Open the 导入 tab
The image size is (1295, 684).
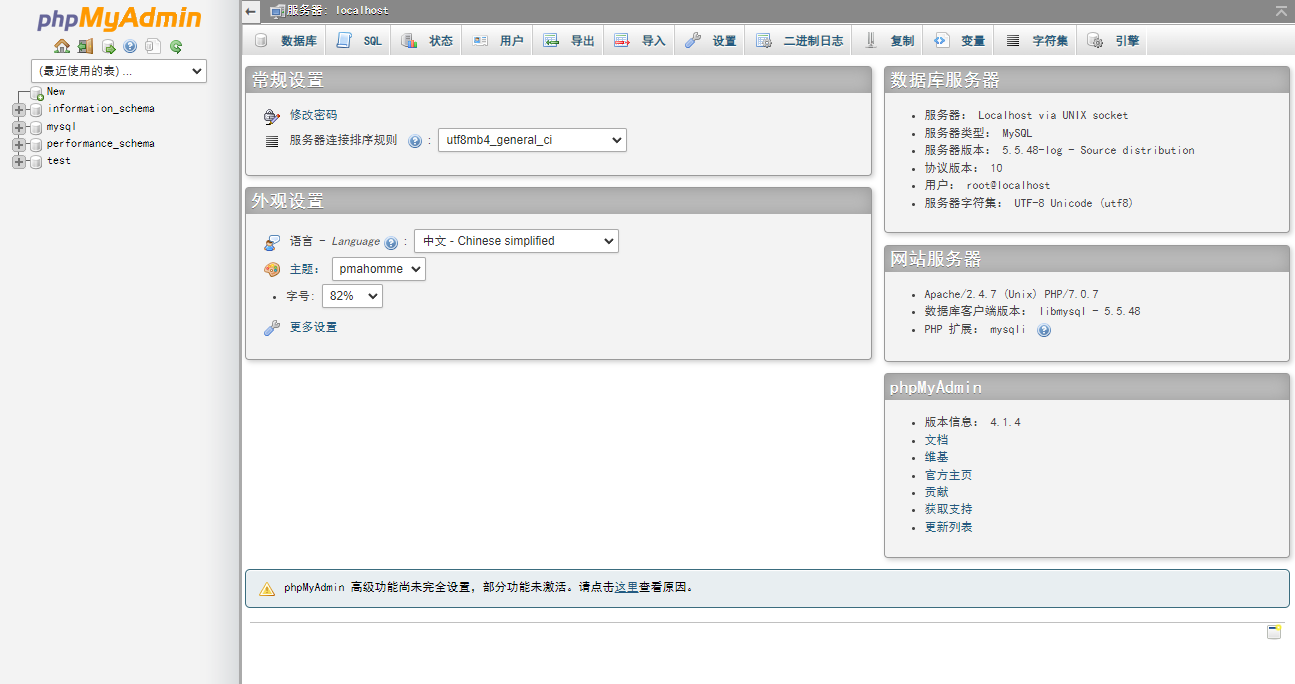(640, 41)
